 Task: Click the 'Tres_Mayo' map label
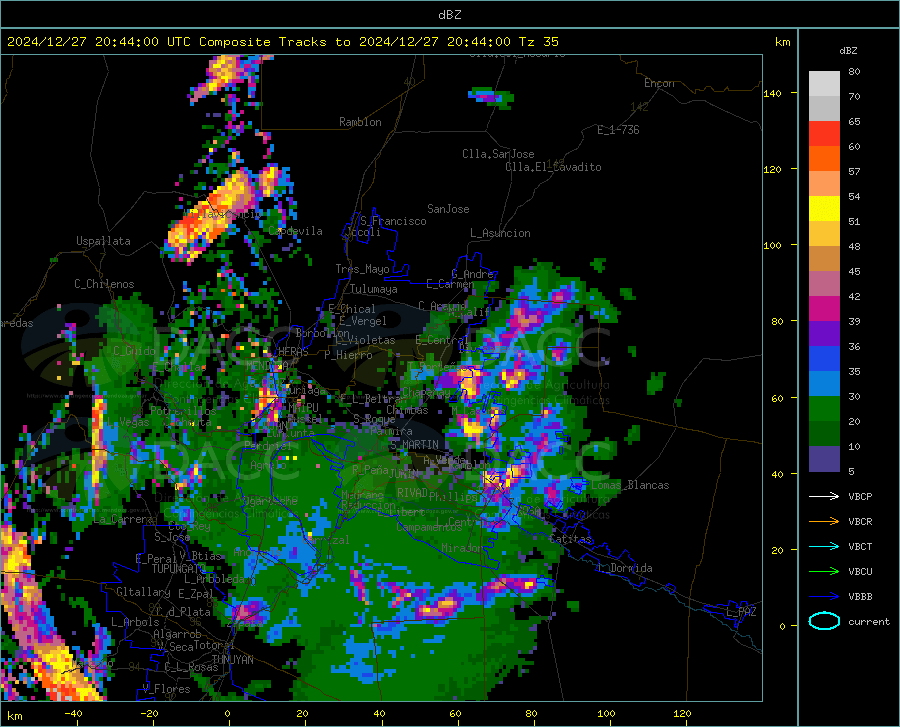click(362, 269)
